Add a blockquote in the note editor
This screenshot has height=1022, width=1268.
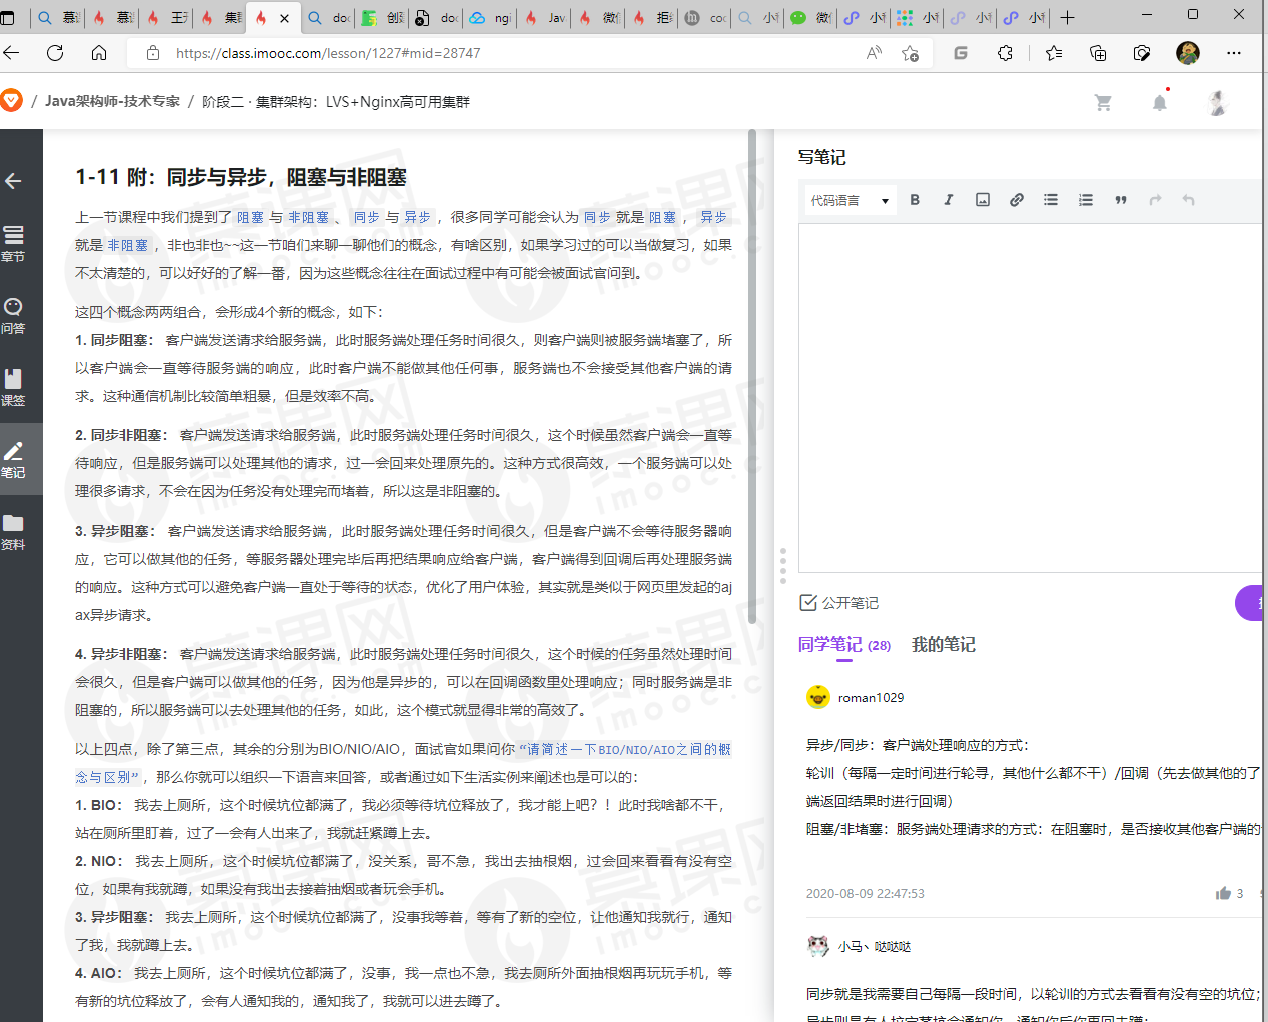[x=1120, y=199]
